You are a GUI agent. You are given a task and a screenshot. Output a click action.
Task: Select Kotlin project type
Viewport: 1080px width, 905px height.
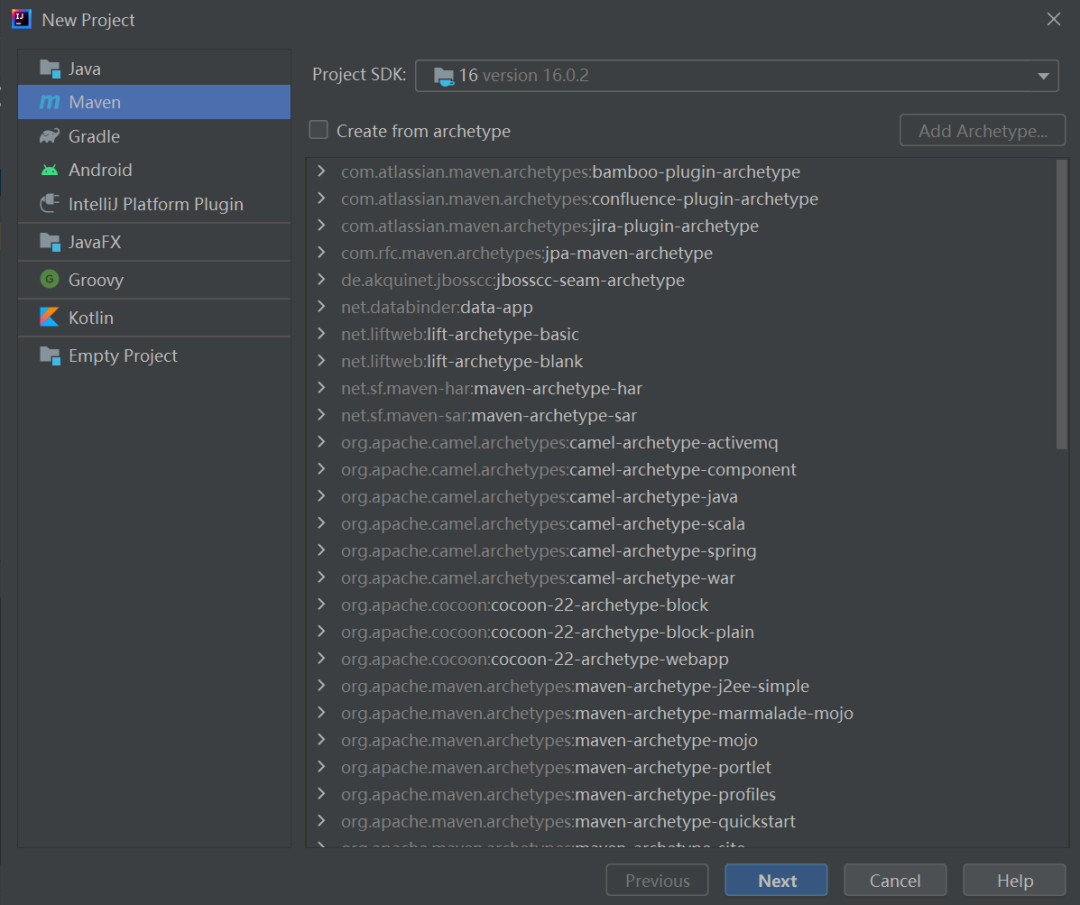(x=154, y=318)
